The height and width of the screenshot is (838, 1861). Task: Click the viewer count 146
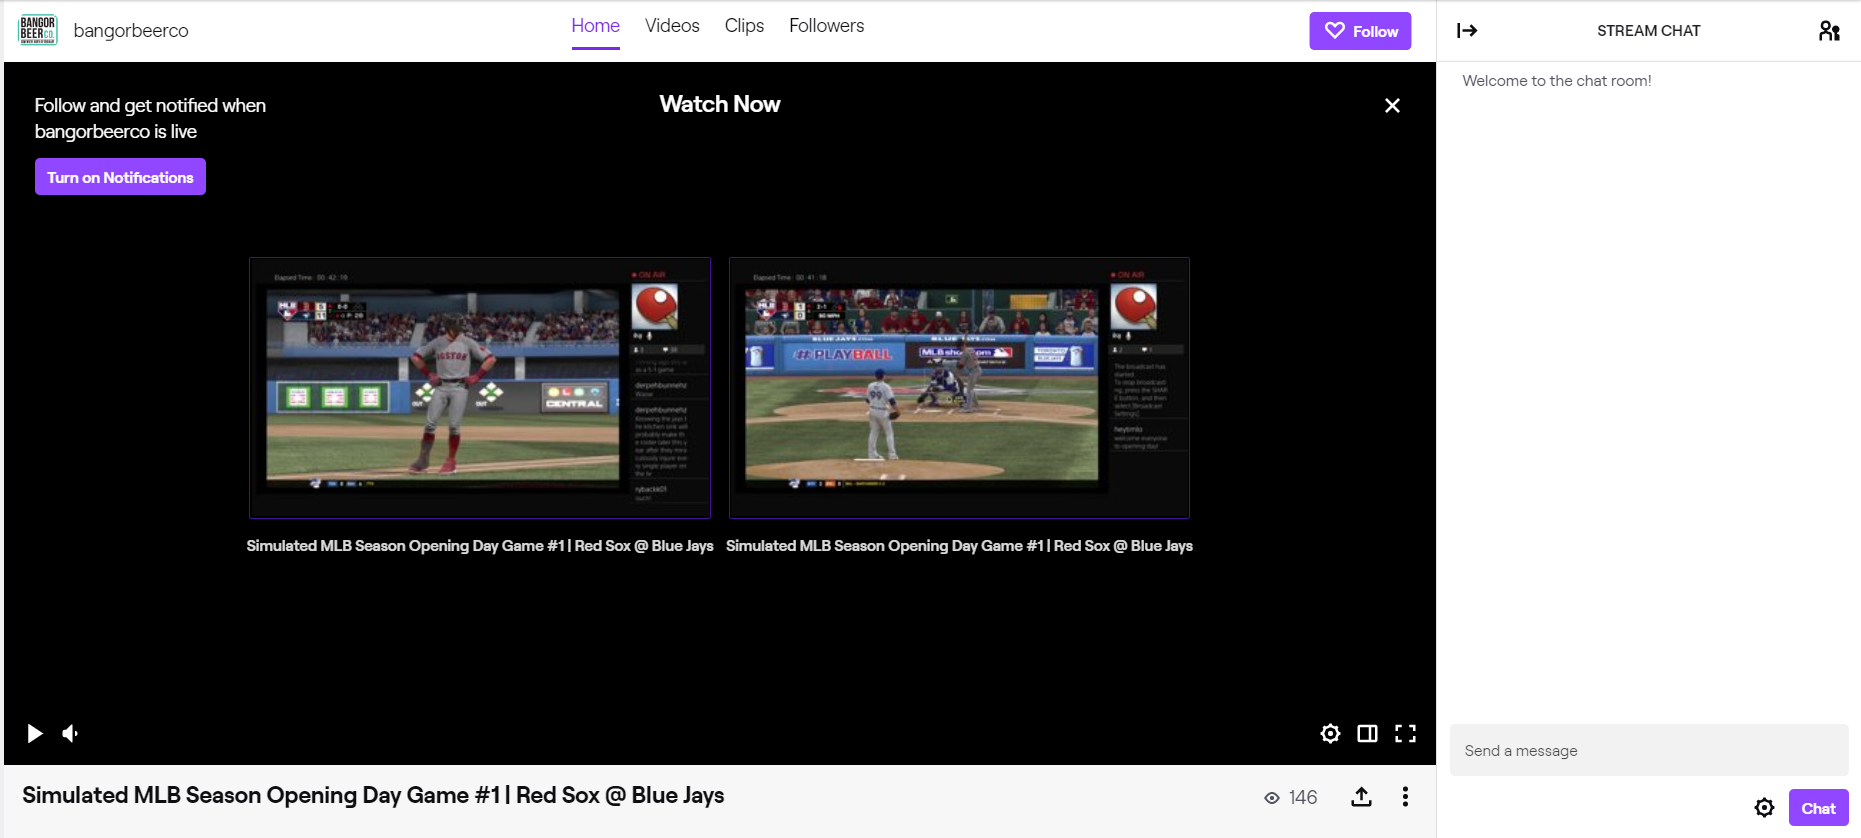(1291, 797)
